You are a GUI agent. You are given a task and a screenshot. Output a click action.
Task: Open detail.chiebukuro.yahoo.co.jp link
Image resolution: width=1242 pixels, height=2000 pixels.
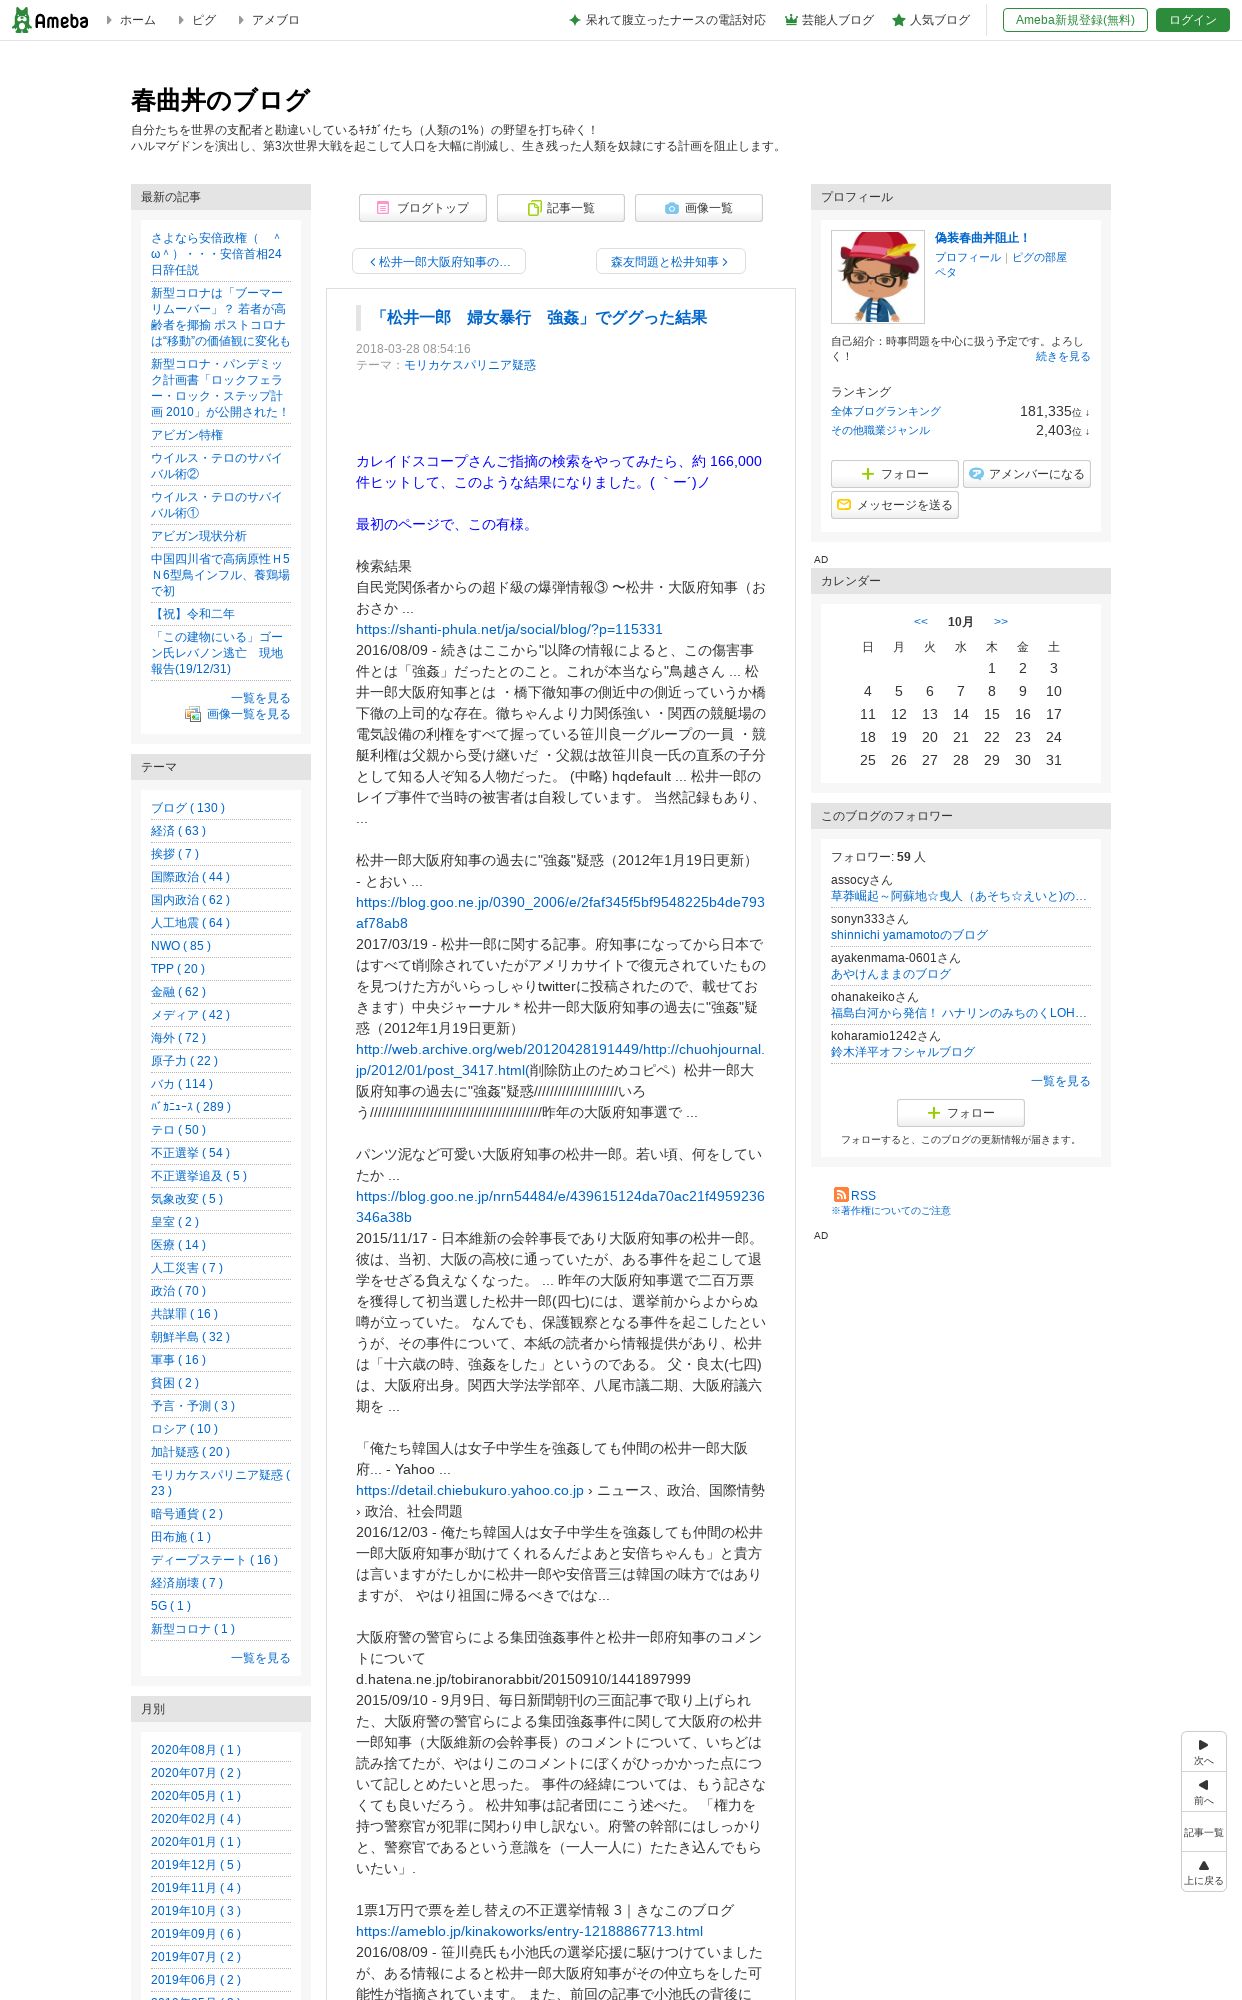click(470, 1490)
